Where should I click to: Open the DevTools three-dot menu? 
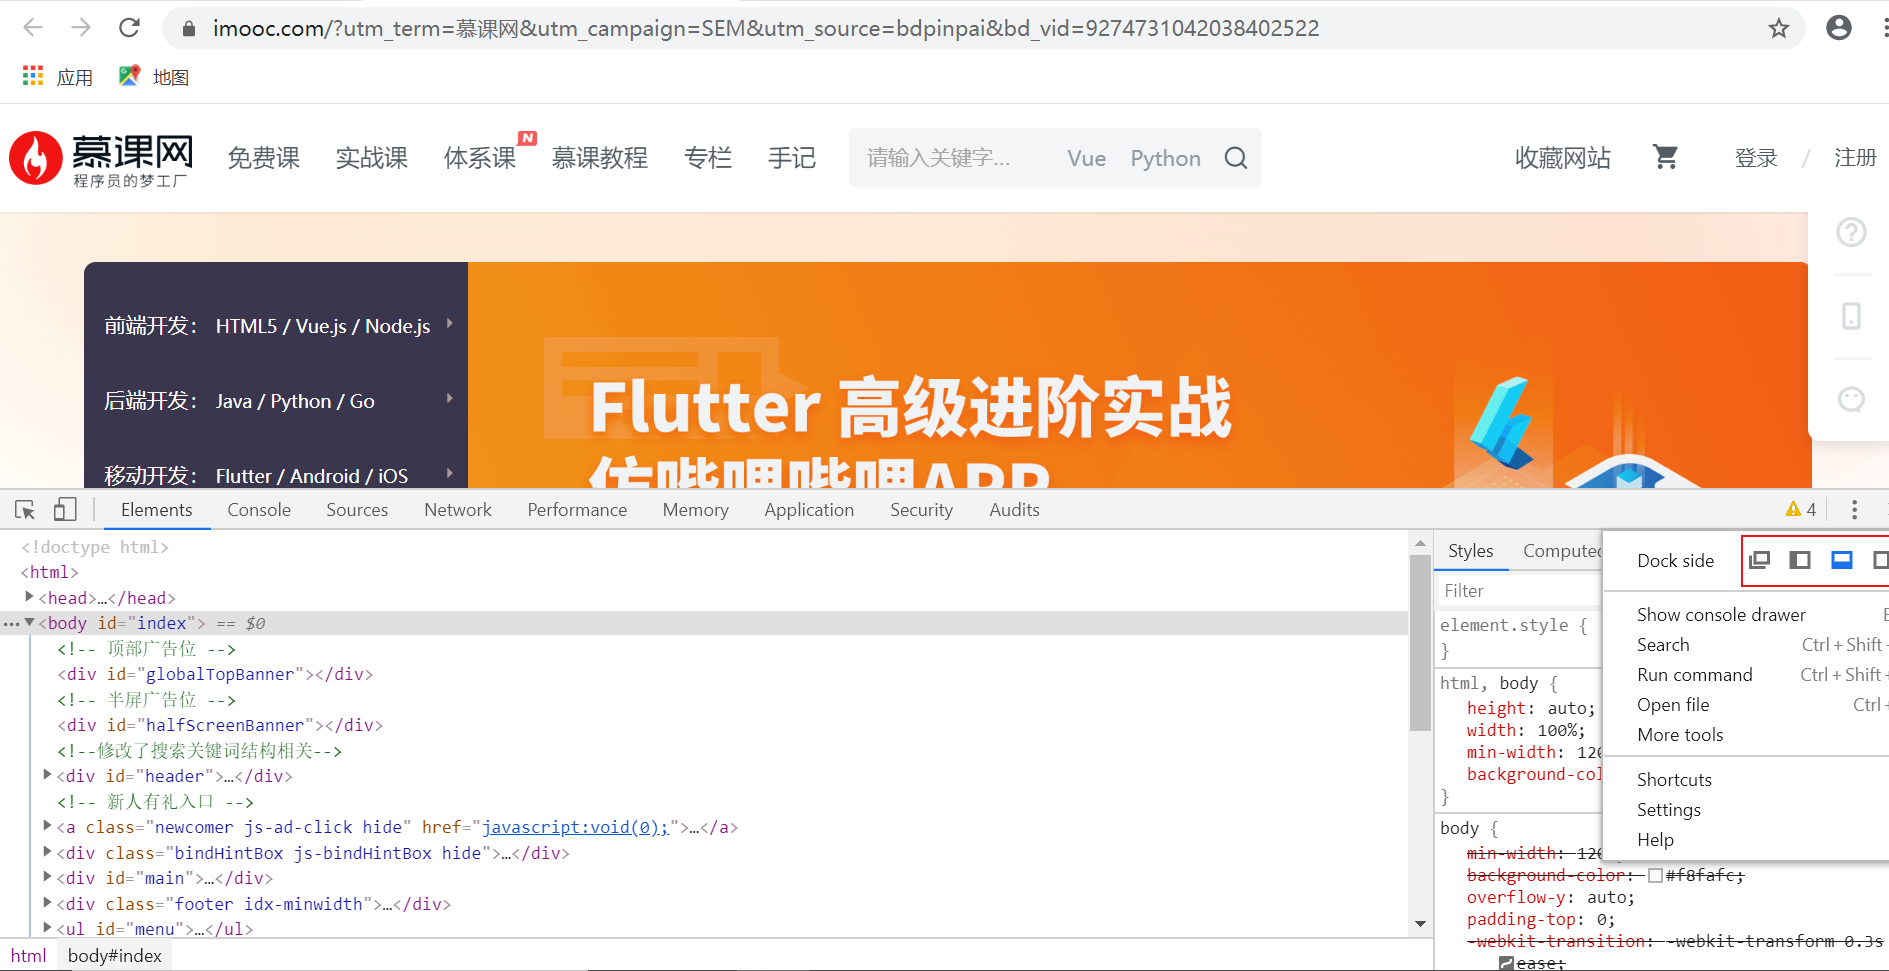1854,510
